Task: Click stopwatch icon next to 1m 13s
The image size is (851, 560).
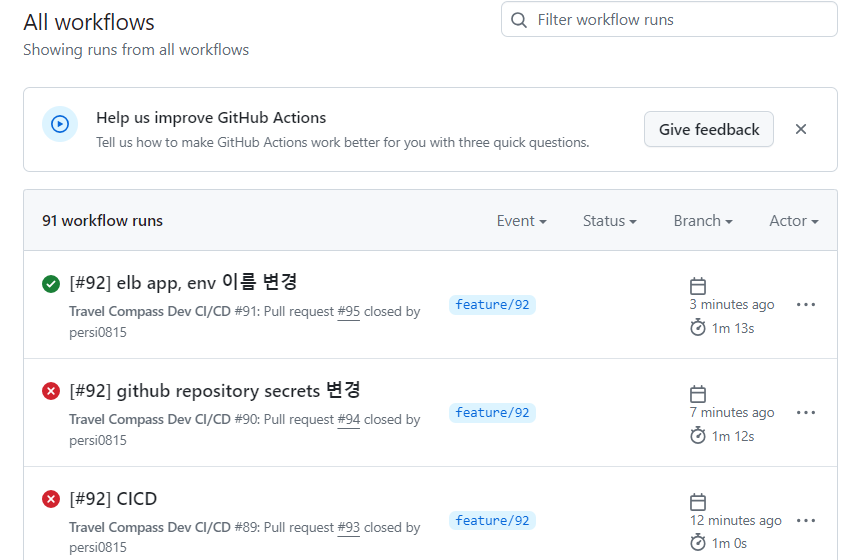Action: (698, 328)
